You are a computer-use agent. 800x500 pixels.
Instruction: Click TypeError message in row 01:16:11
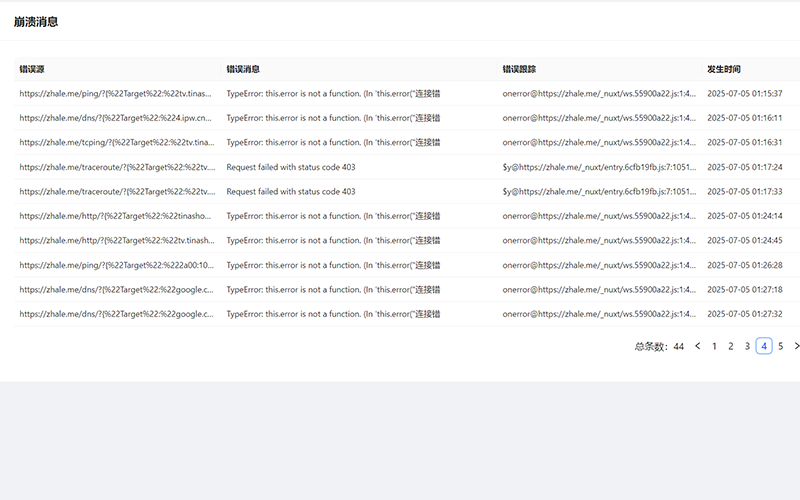333,118
